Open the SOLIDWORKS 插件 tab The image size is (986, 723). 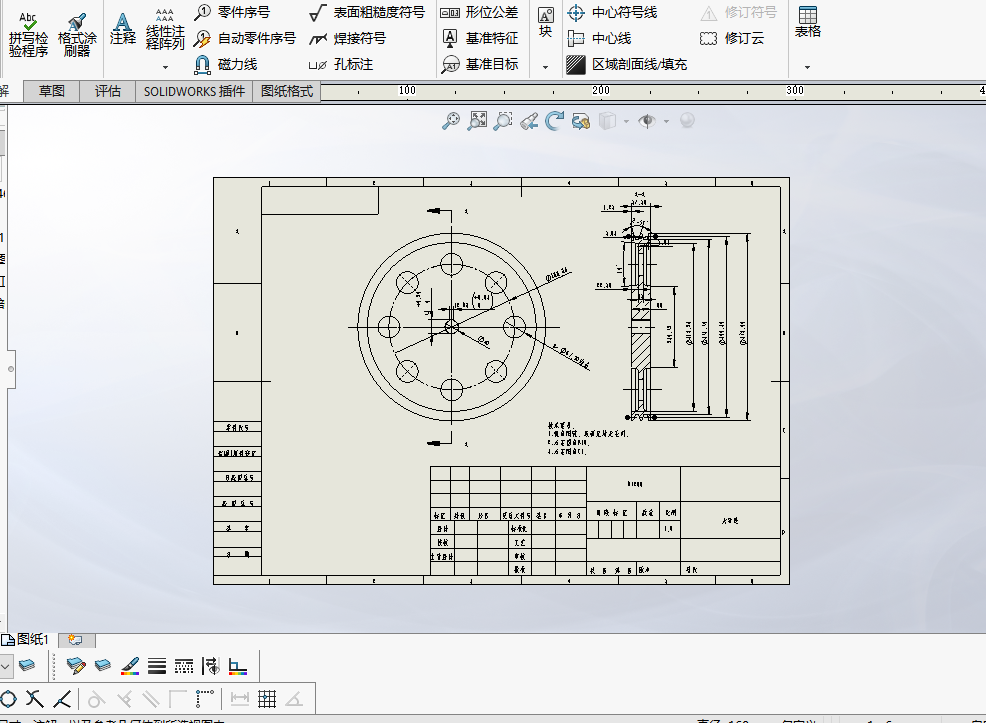click(x=194, y=91)
